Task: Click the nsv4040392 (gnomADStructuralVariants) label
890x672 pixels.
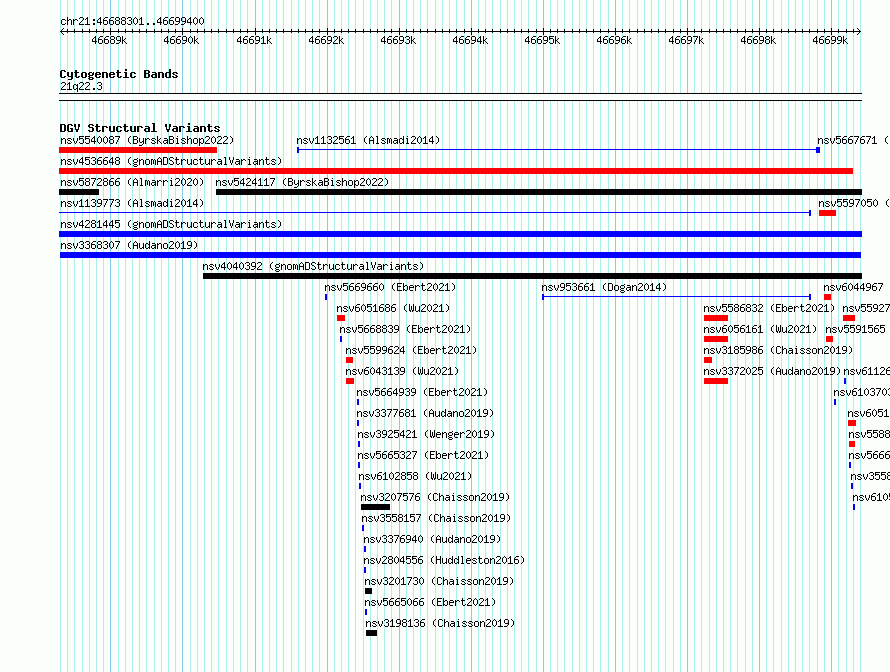Action: [x=313, y=266]
